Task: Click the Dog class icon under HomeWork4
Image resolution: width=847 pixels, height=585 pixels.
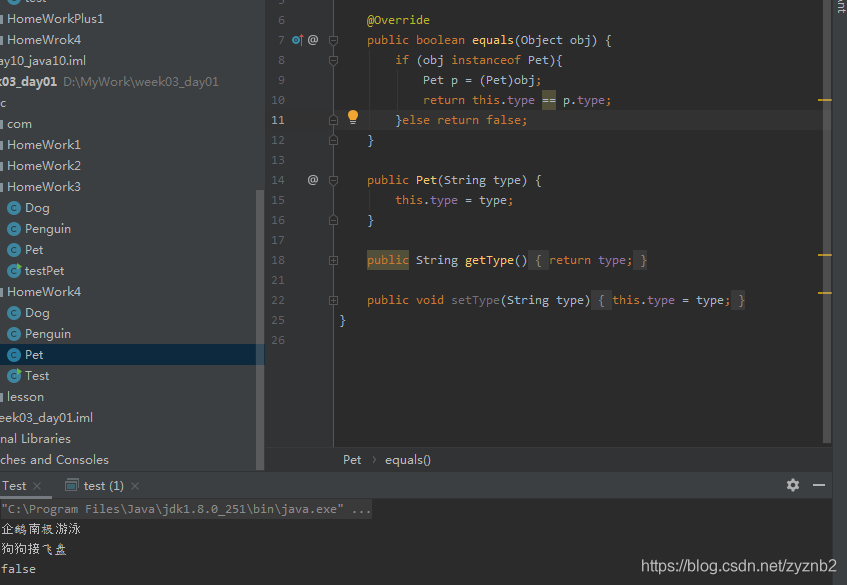Action: pyautogui.click(x=14, y=313)
